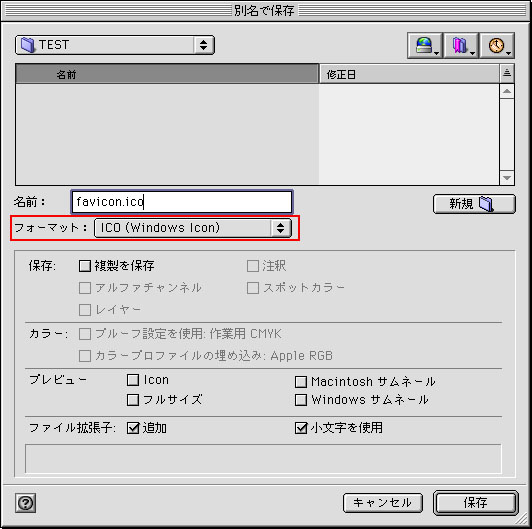532x529 pixels.
Task: Click the TEST folder icon in popup
Action: 28,45
